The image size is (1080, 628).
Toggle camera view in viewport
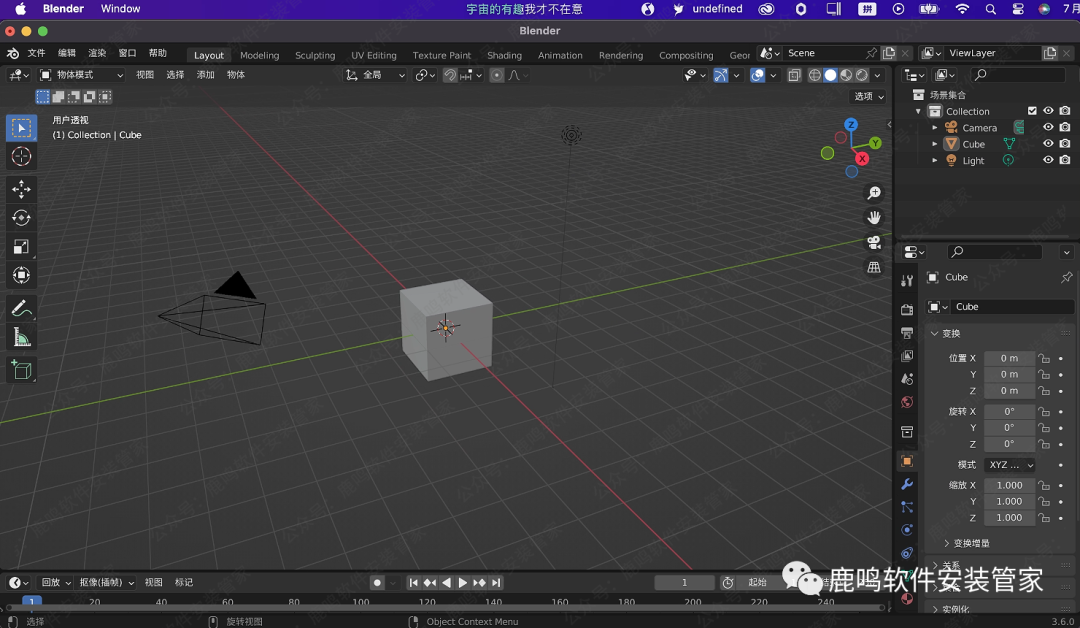coord(874,242)
